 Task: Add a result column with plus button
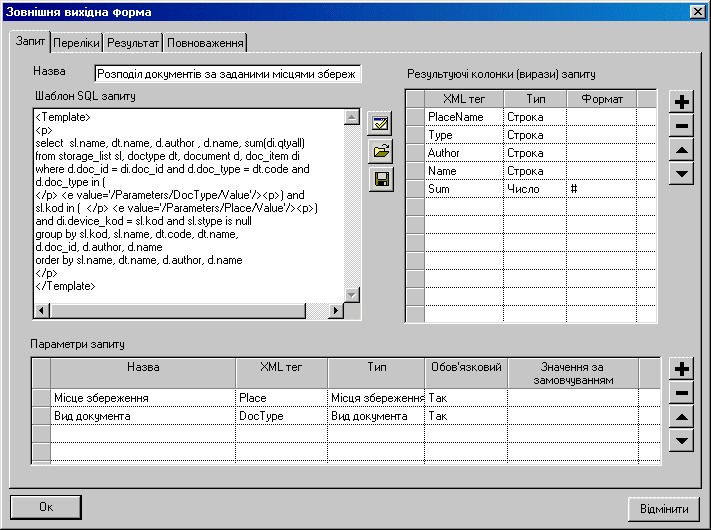click(x=681, y=102)
